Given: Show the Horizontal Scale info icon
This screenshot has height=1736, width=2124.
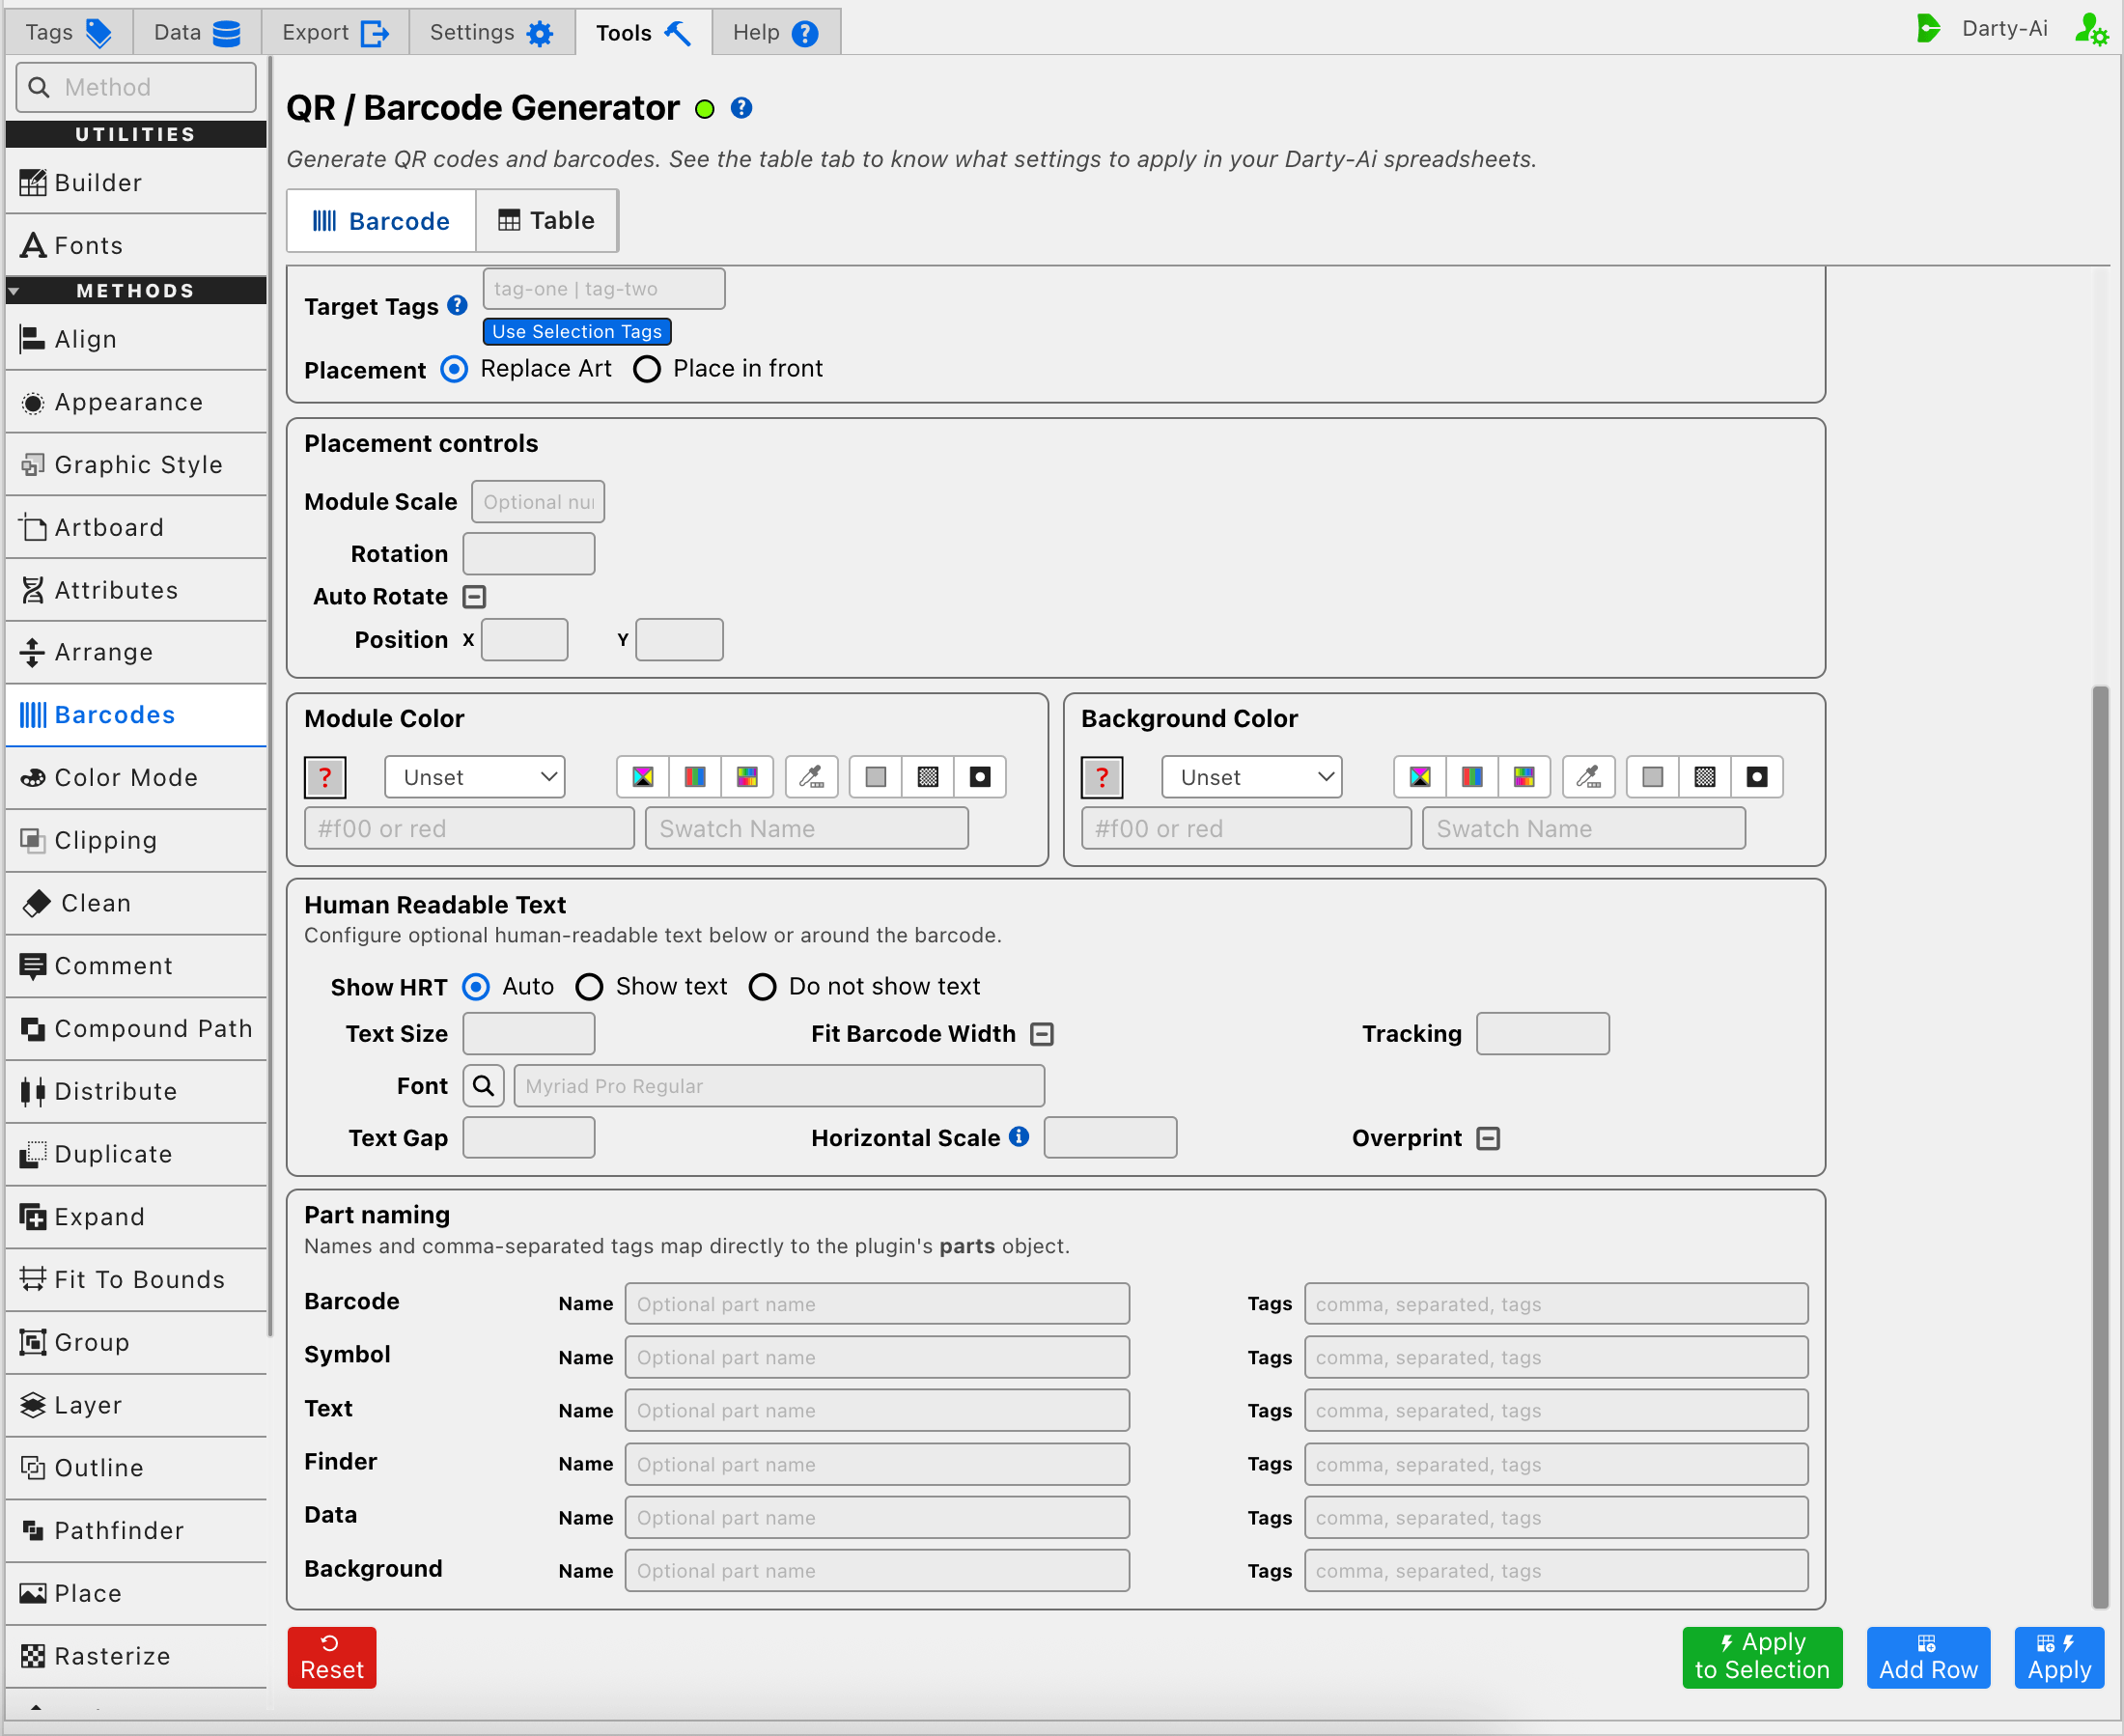Looking at the screenshot, I should pos(1019,1137).
